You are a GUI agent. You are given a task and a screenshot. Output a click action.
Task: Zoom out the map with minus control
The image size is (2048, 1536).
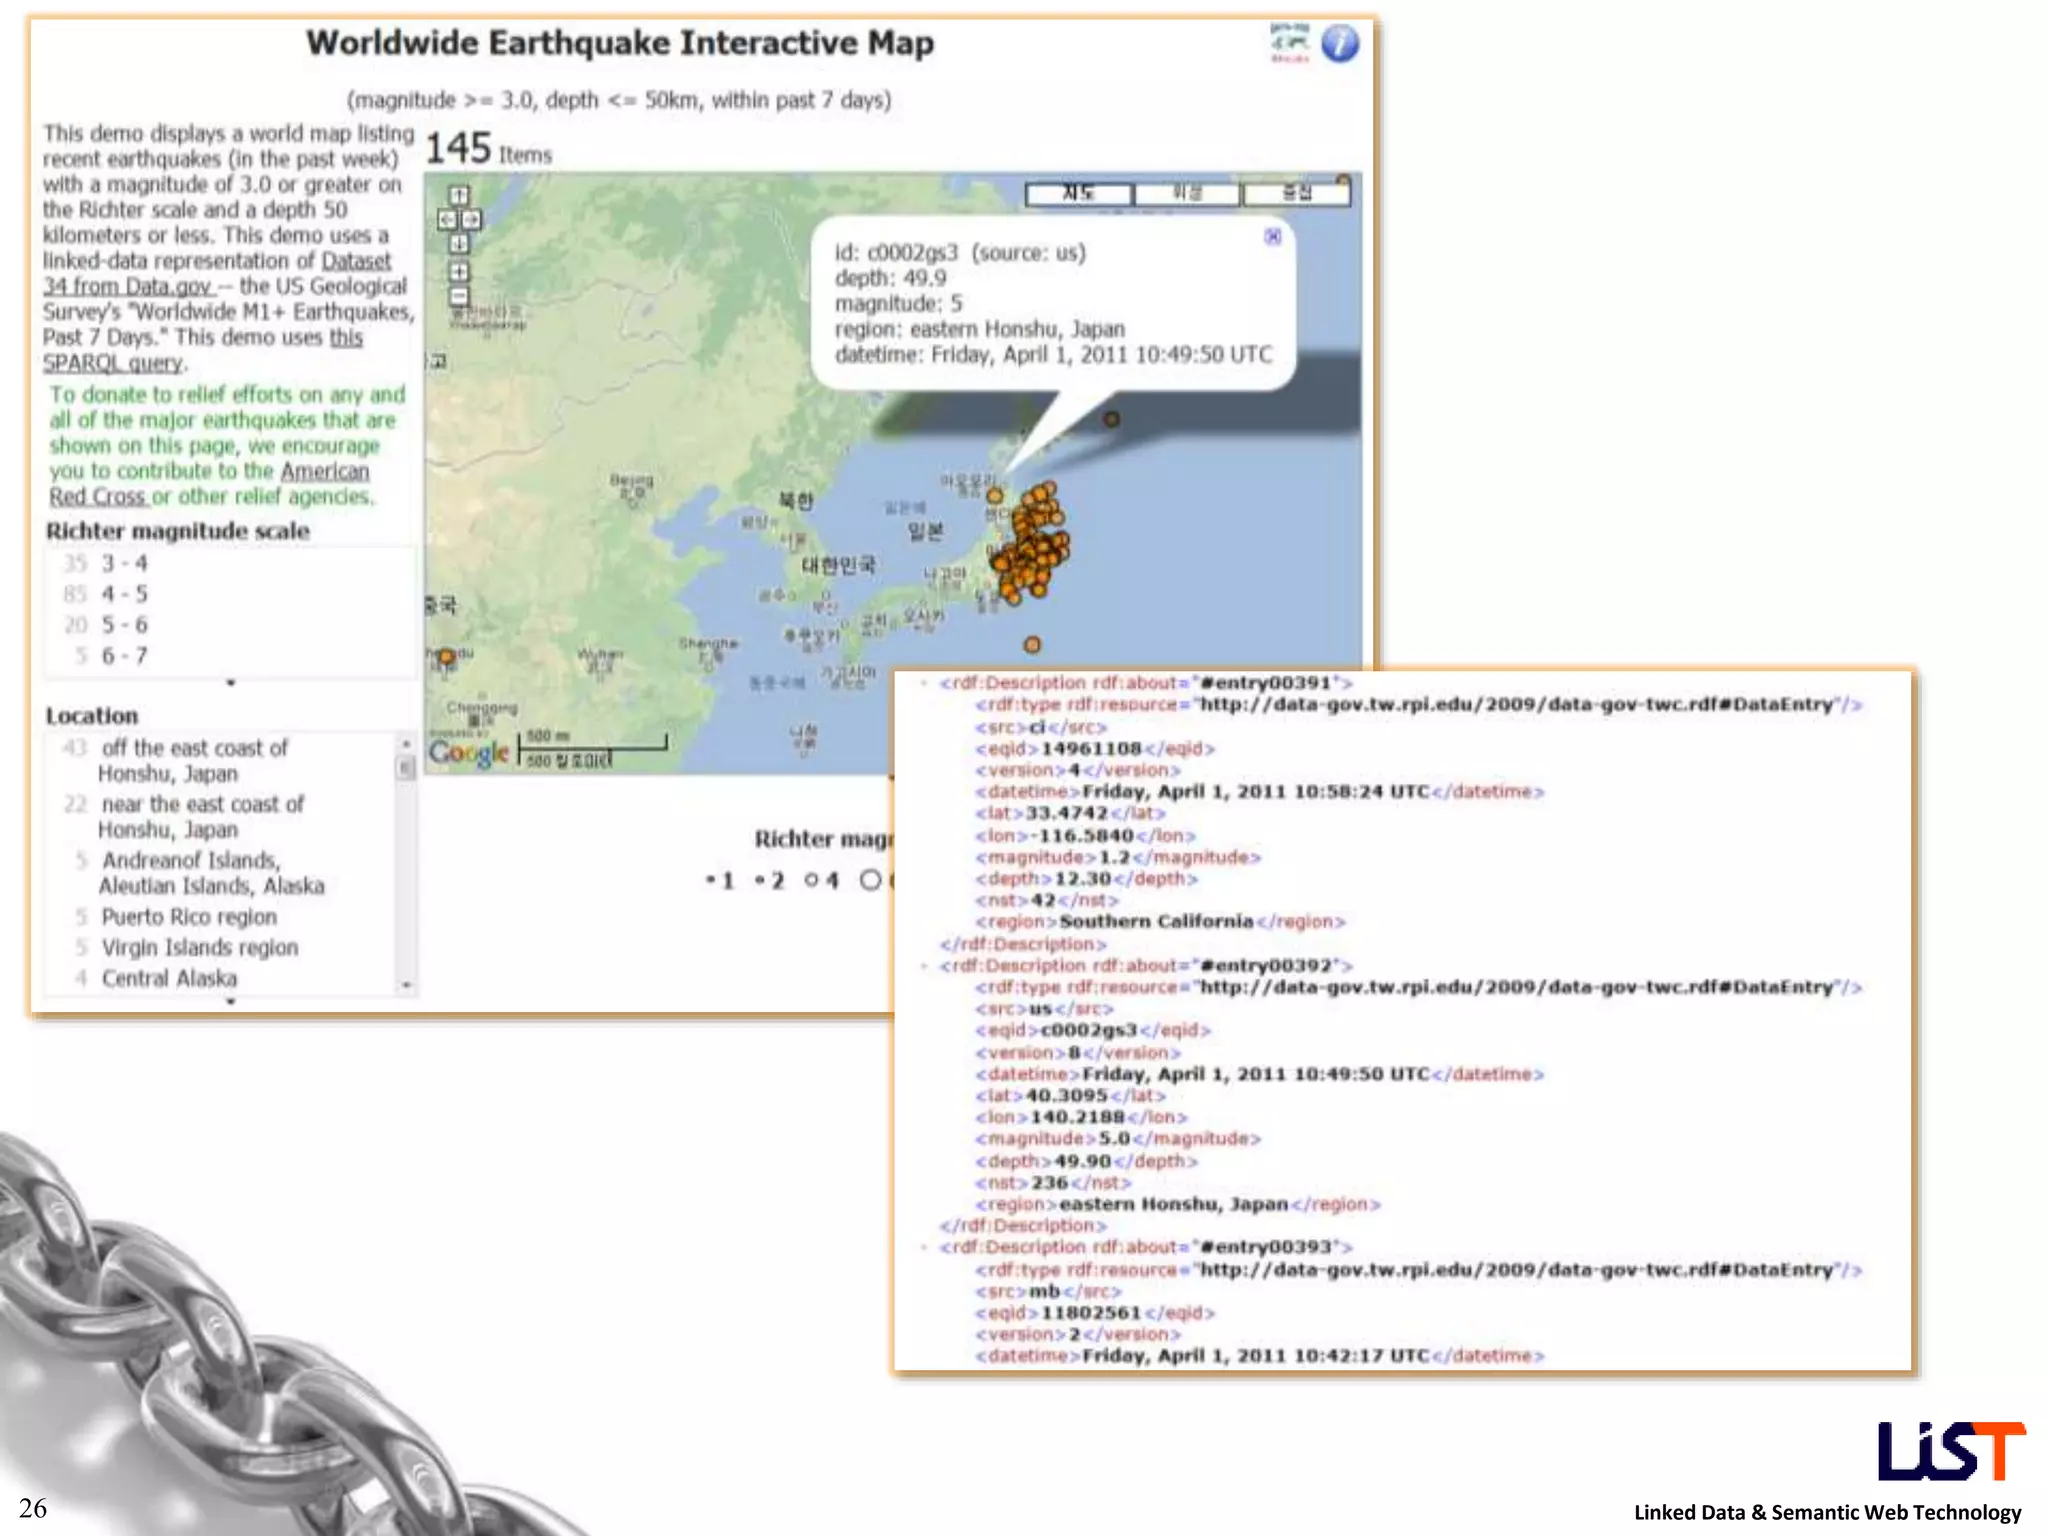pos(458,296)
